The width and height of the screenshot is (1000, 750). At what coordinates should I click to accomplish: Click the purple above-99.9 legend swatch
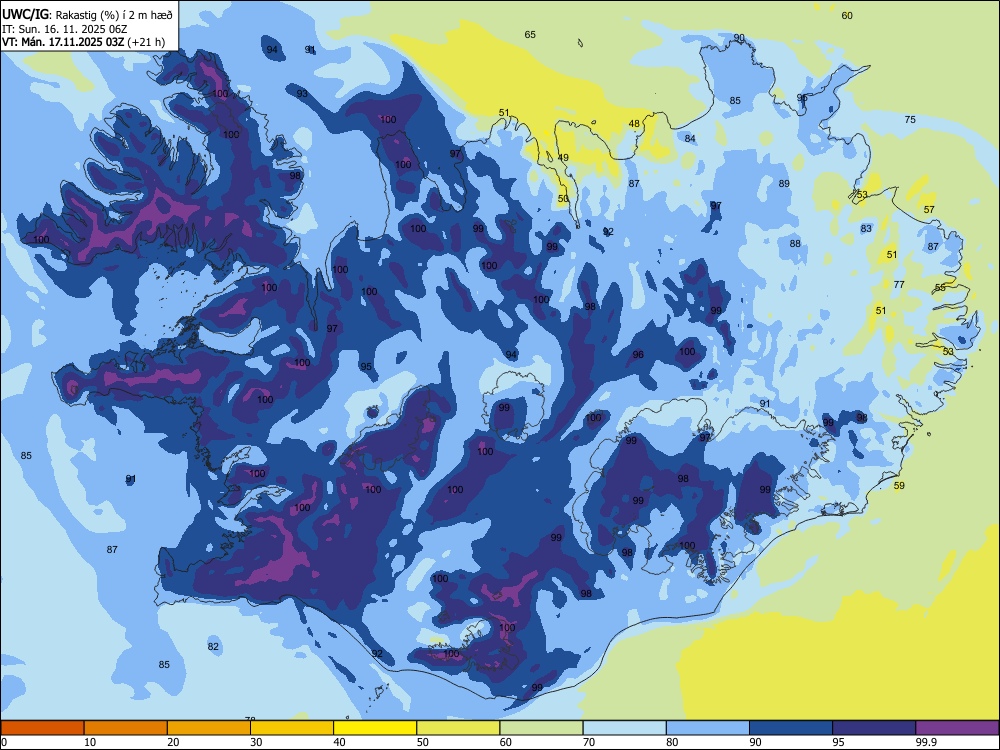click(957, 728)
